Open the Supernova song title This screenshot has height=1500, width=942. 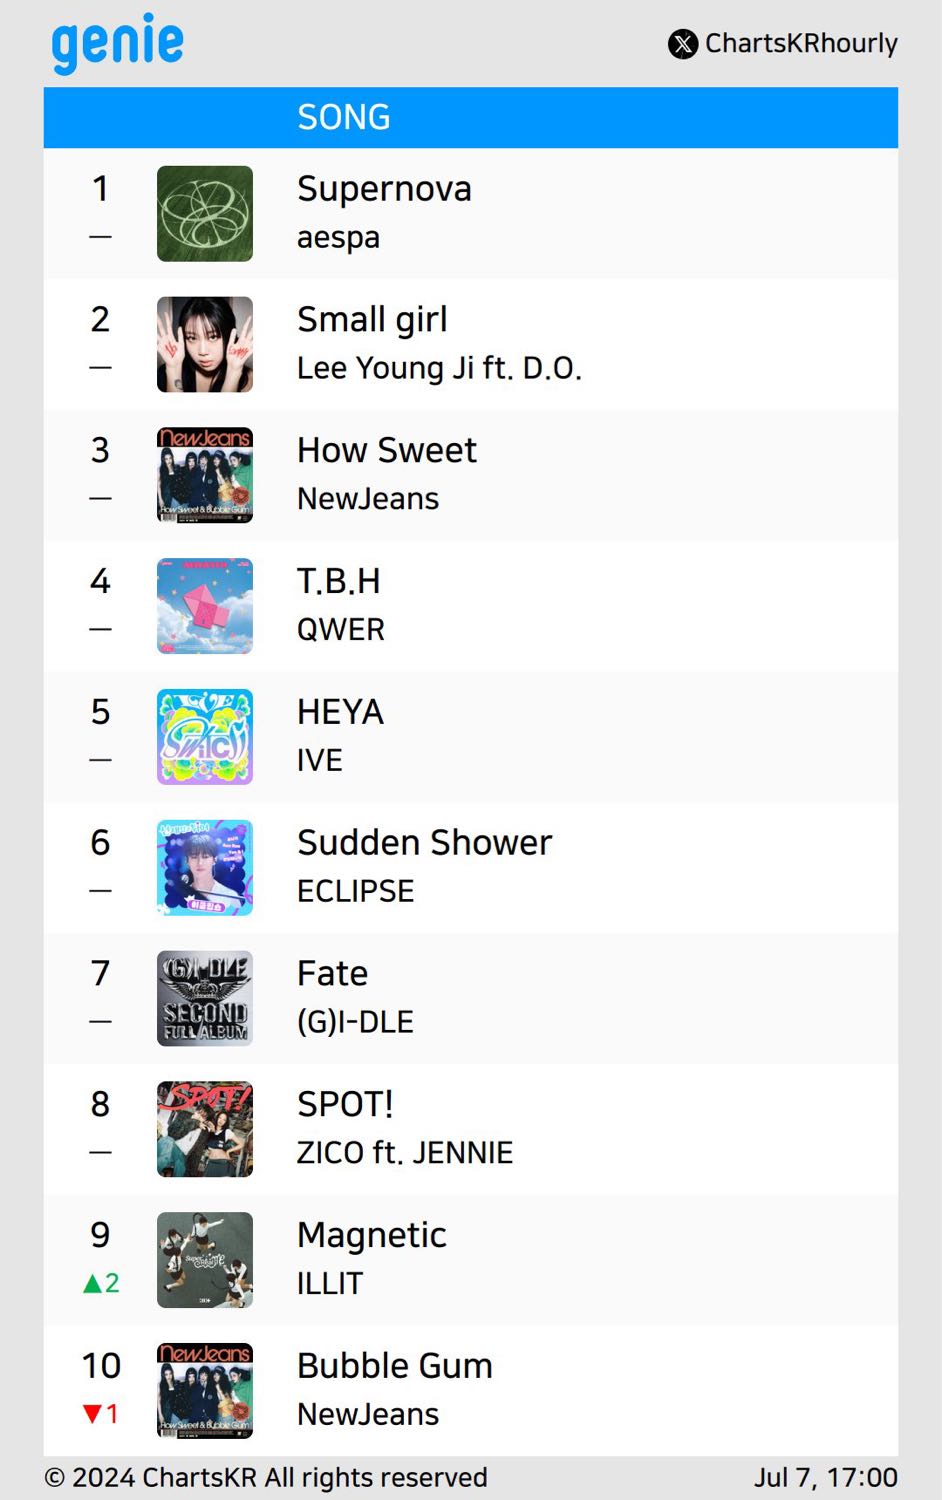click(384, 189)
